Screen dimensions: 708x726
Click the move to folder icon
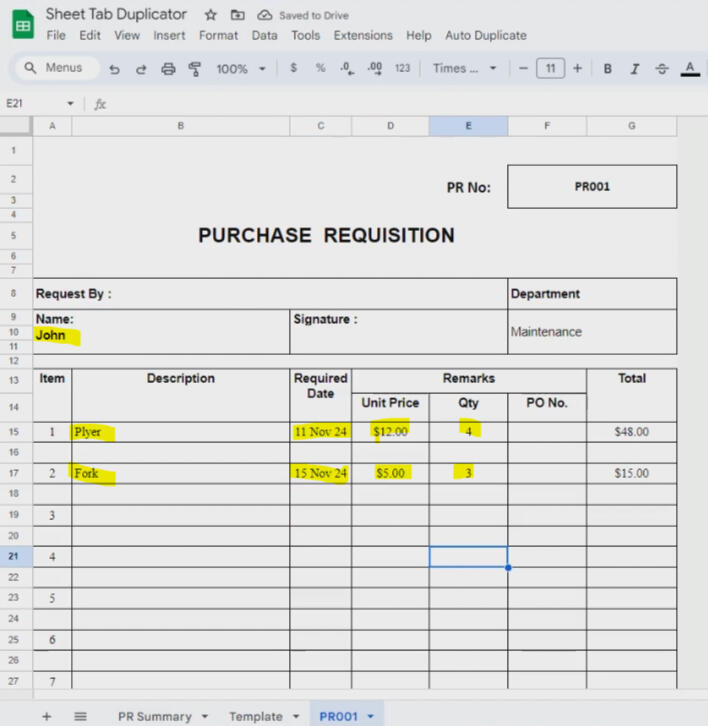(237, 15)
